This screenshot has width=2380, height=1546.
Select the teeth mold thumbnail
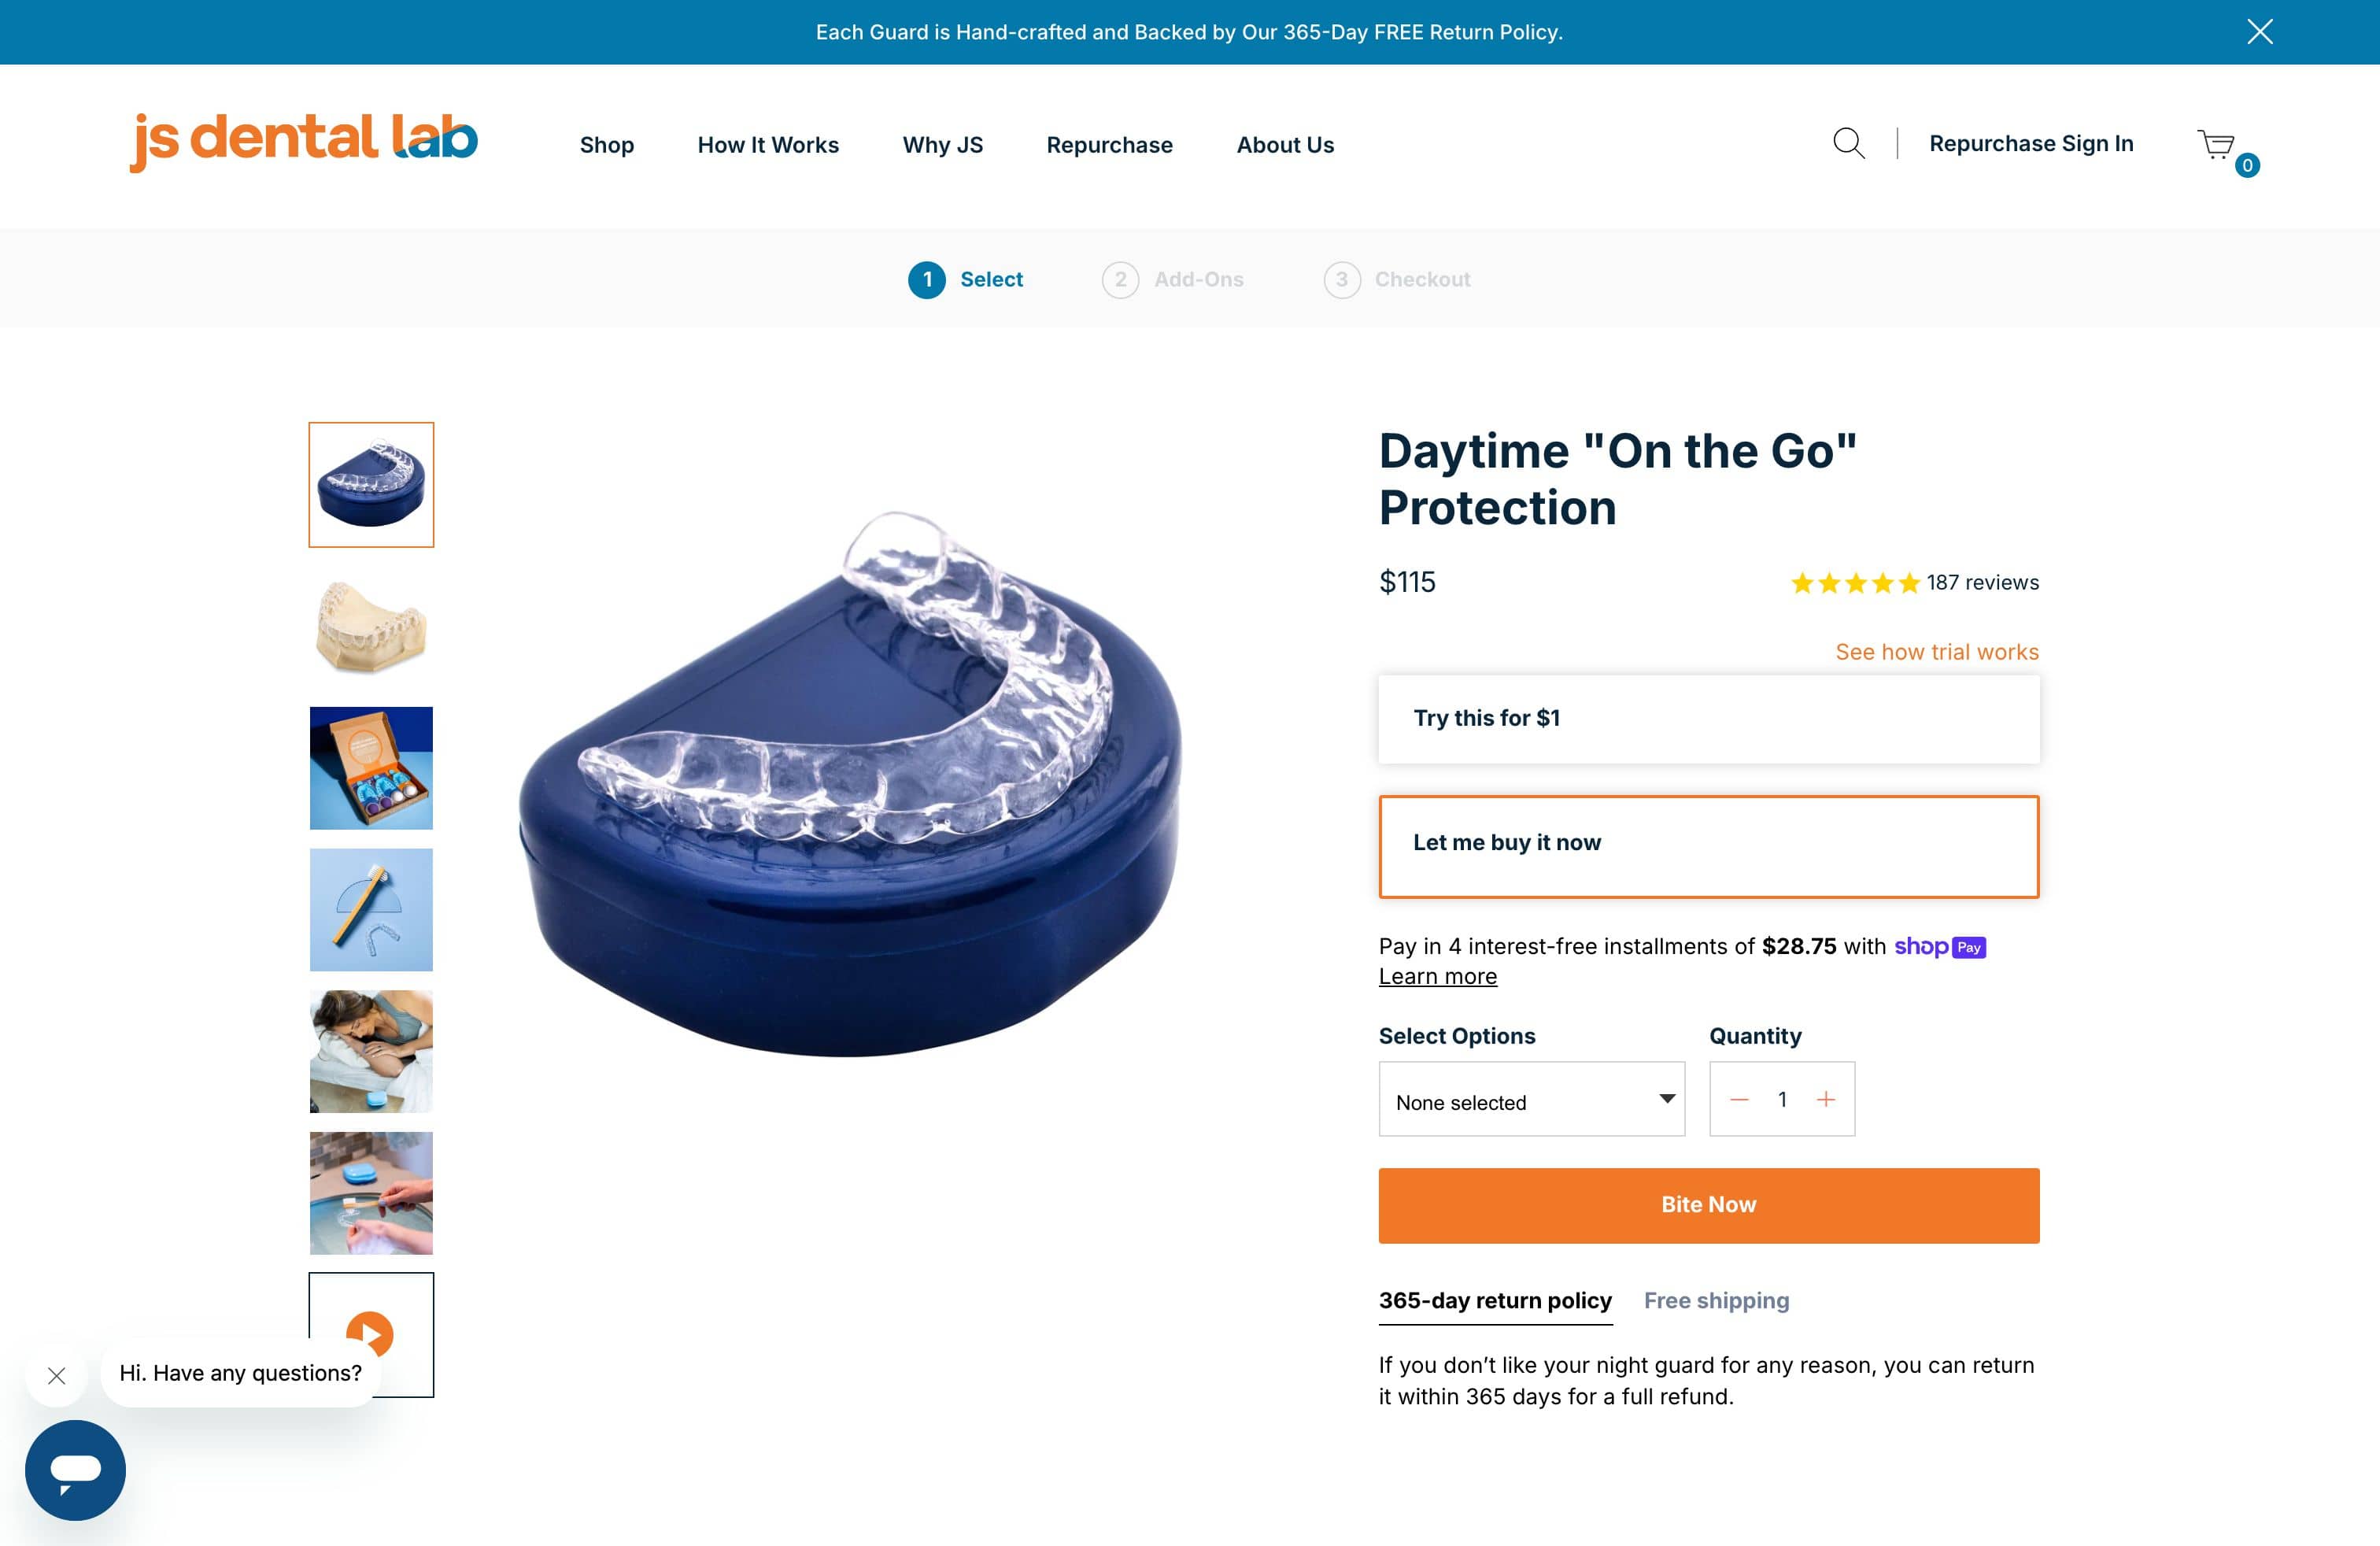[x=371, y=626]
